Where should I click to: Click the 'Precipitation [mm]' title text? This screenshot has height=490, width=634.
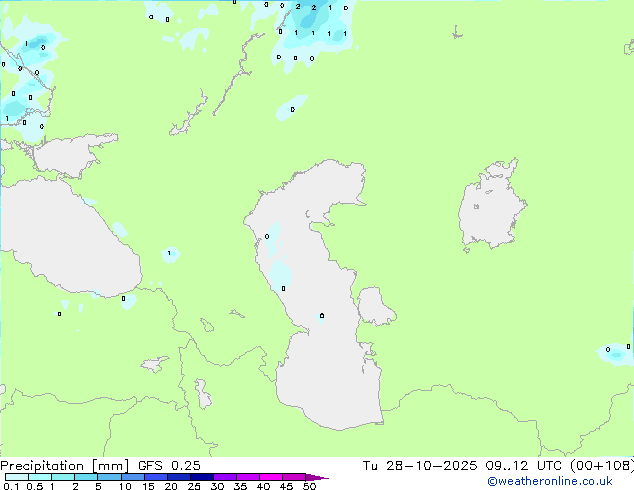(64, 466)
